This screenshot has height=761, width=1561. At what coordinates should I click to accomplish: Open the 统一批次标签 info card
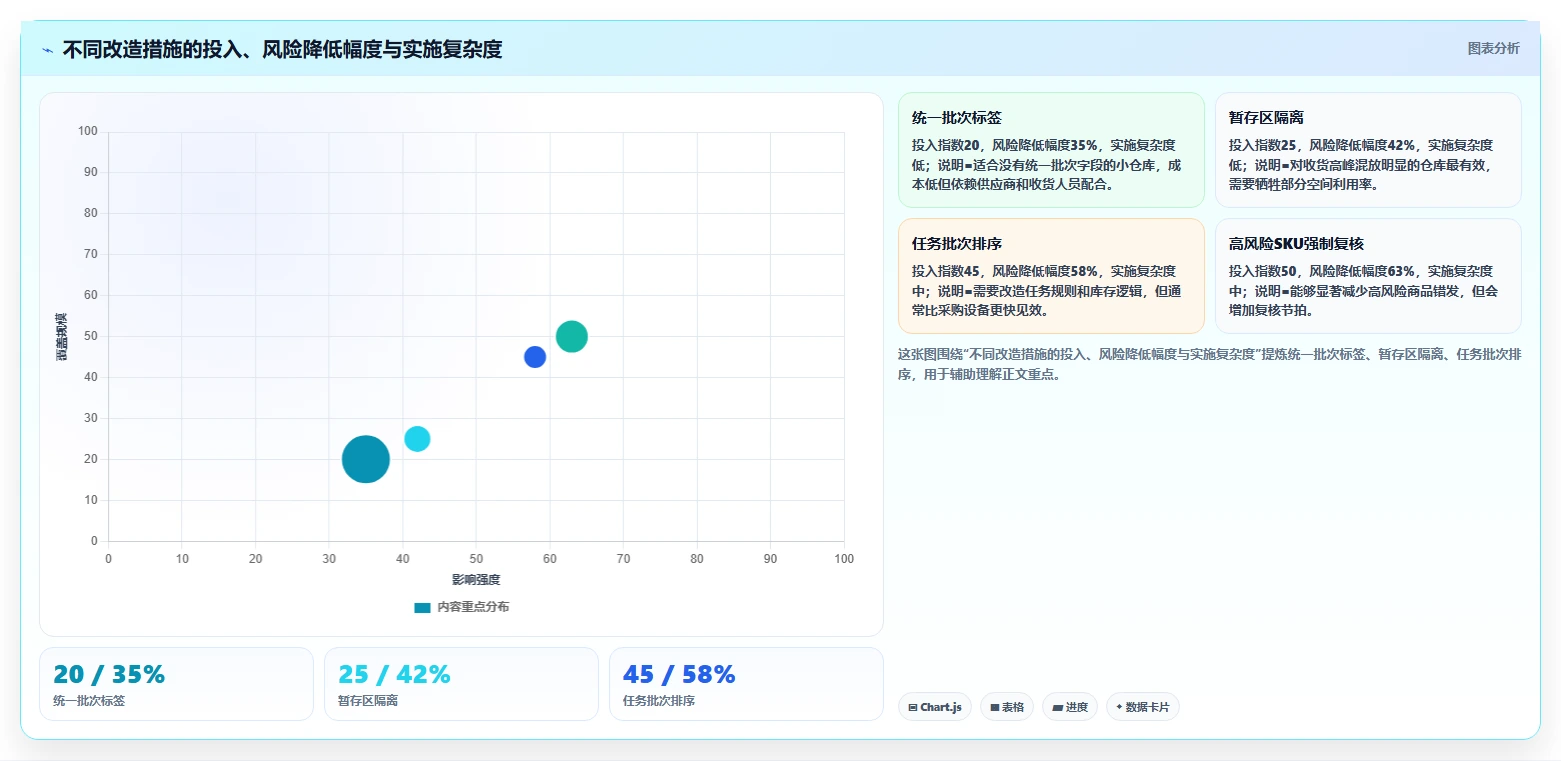1051,150
